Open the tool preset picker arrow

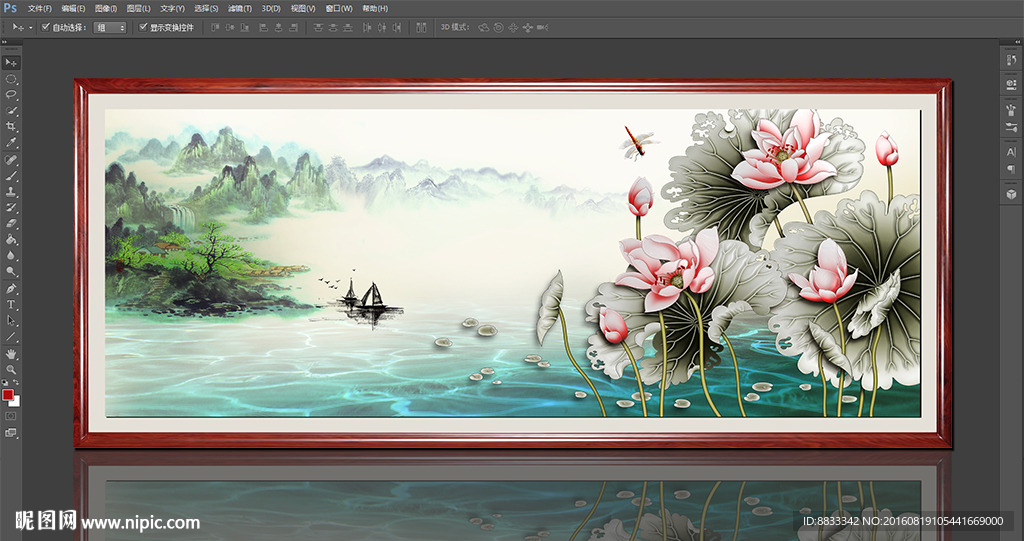click(x=31, y=27)
